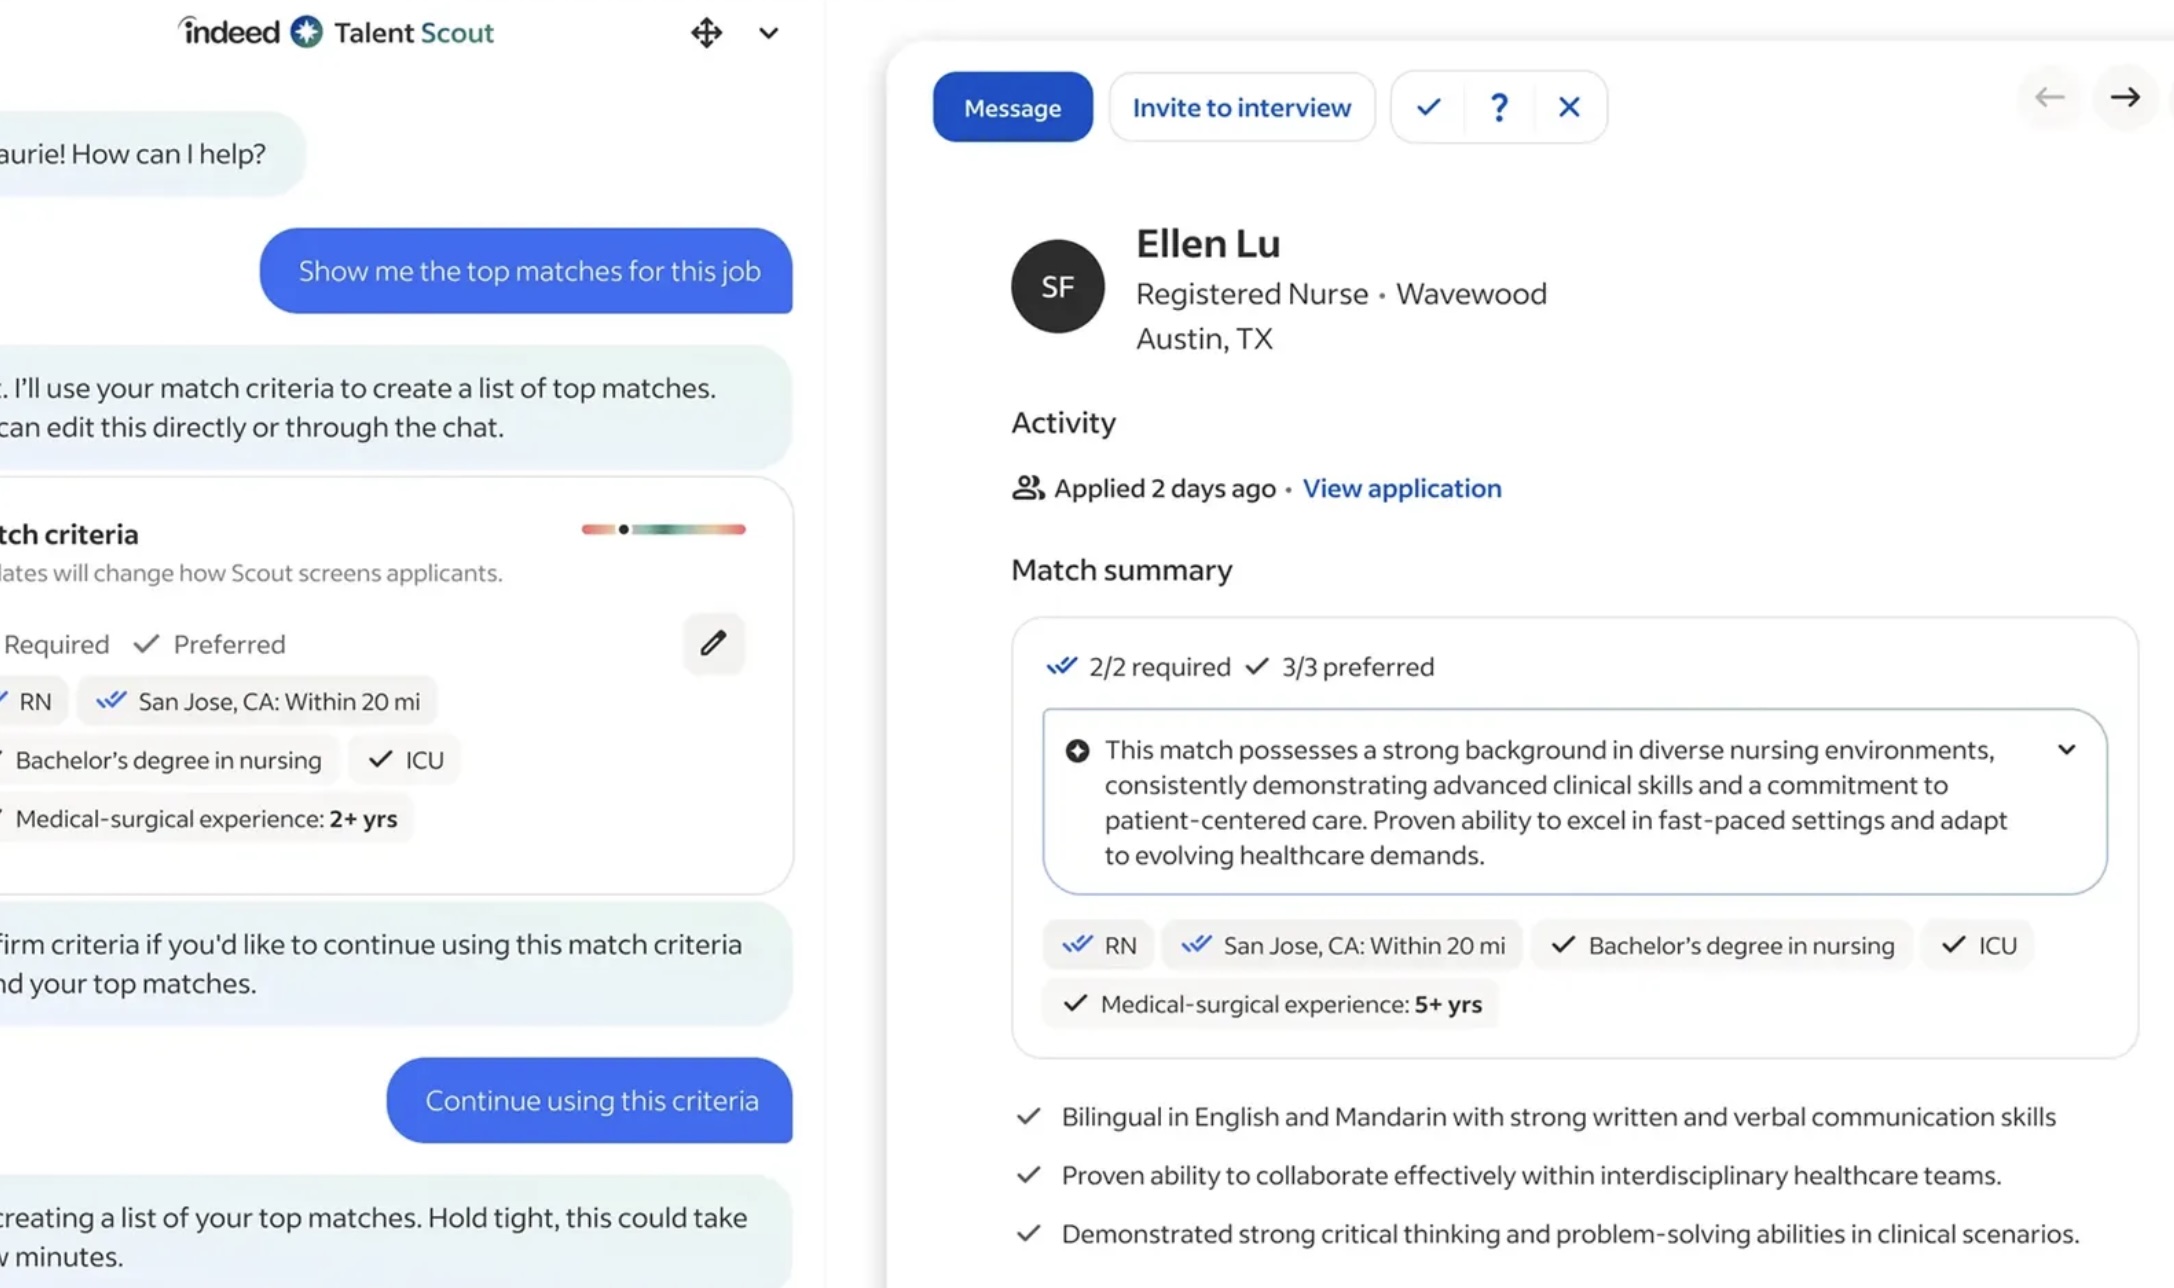The width and height of the screenshot is (2174, 1288).
Task: Click the move/drag arrows icon in header
Action: click(x=706, y=33)
